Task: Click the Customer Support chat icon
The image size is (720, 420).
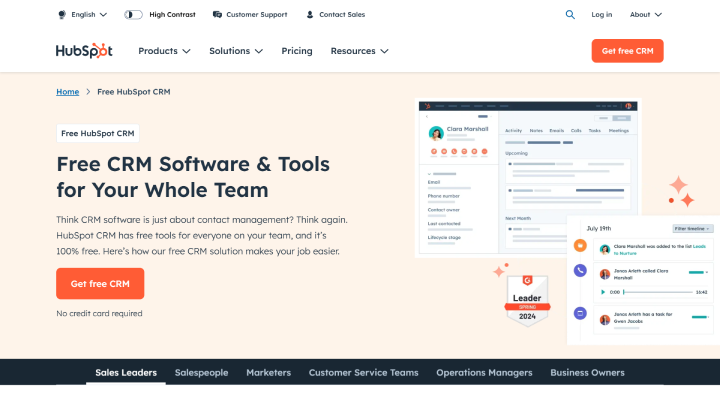Action: [218, 15]
